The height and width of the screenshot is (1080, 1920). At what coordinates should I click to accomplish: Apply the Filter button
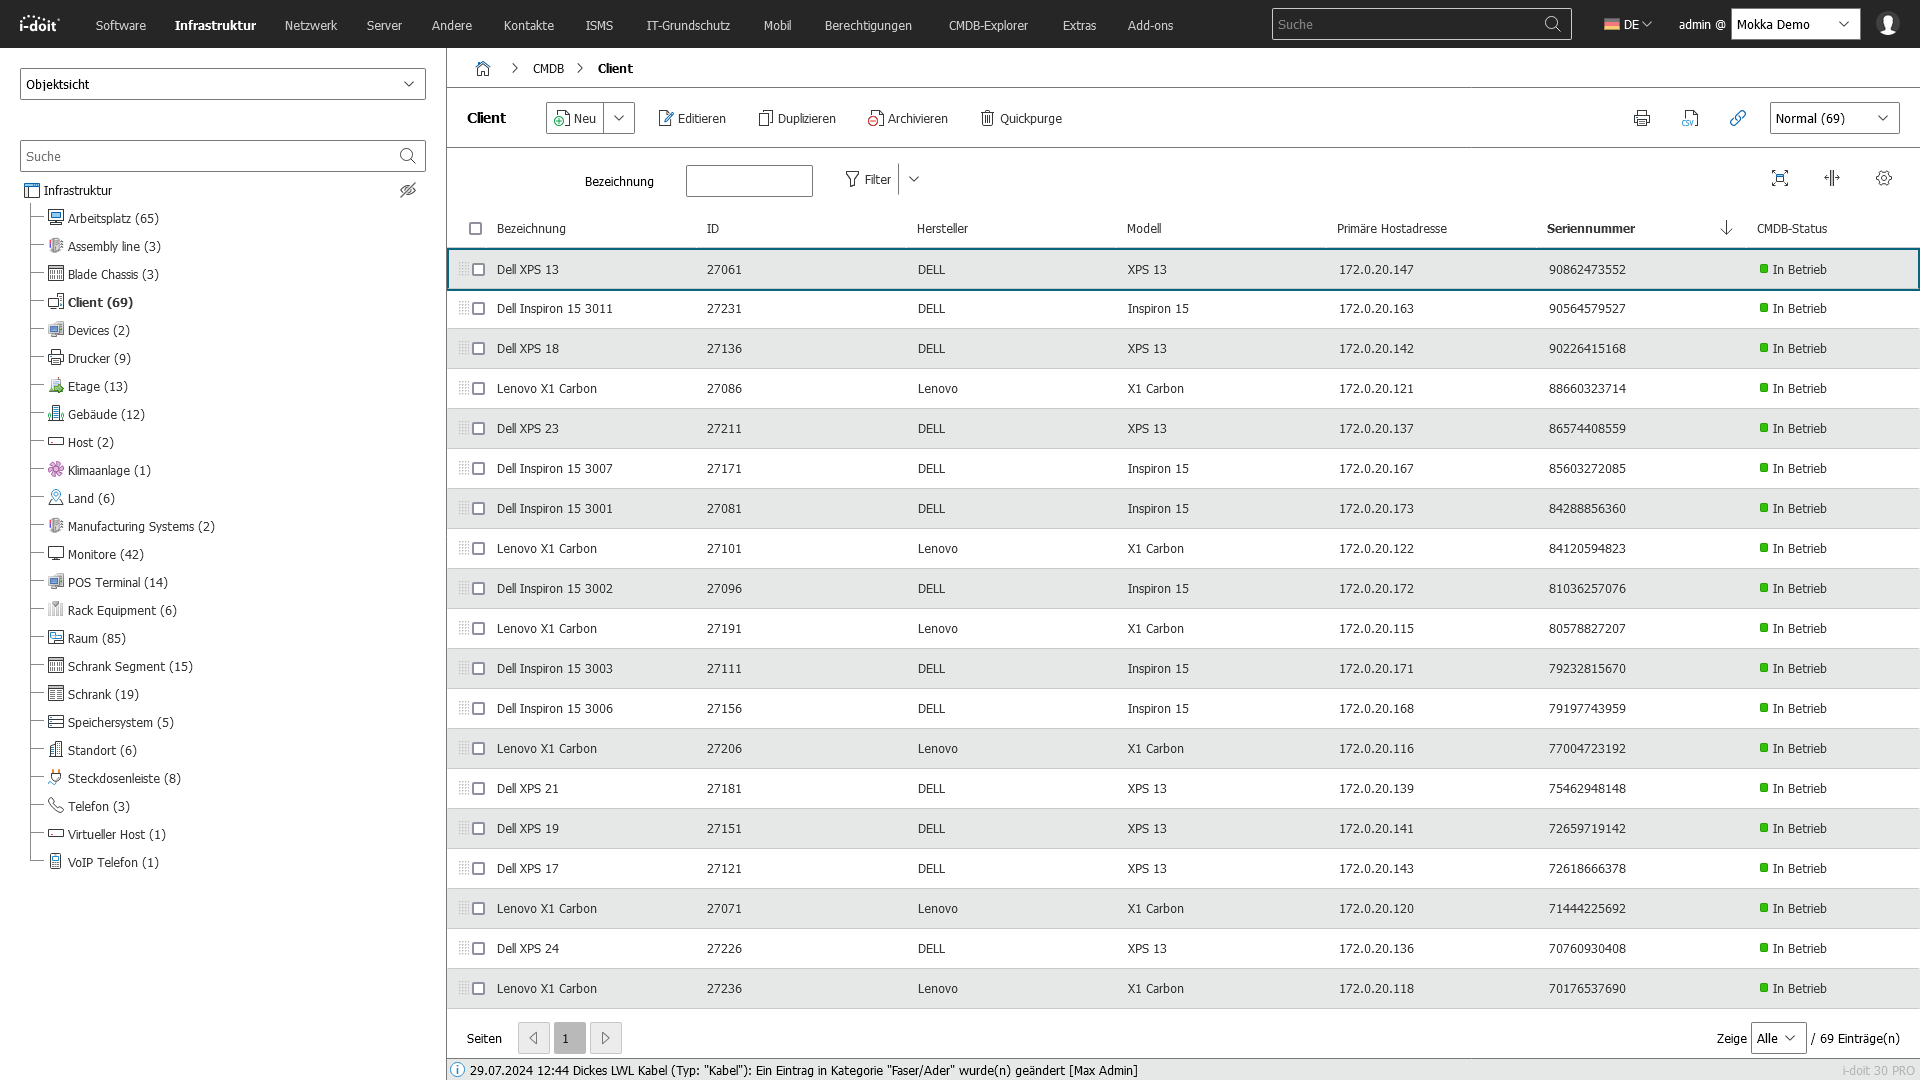click(x=868, y=179)
